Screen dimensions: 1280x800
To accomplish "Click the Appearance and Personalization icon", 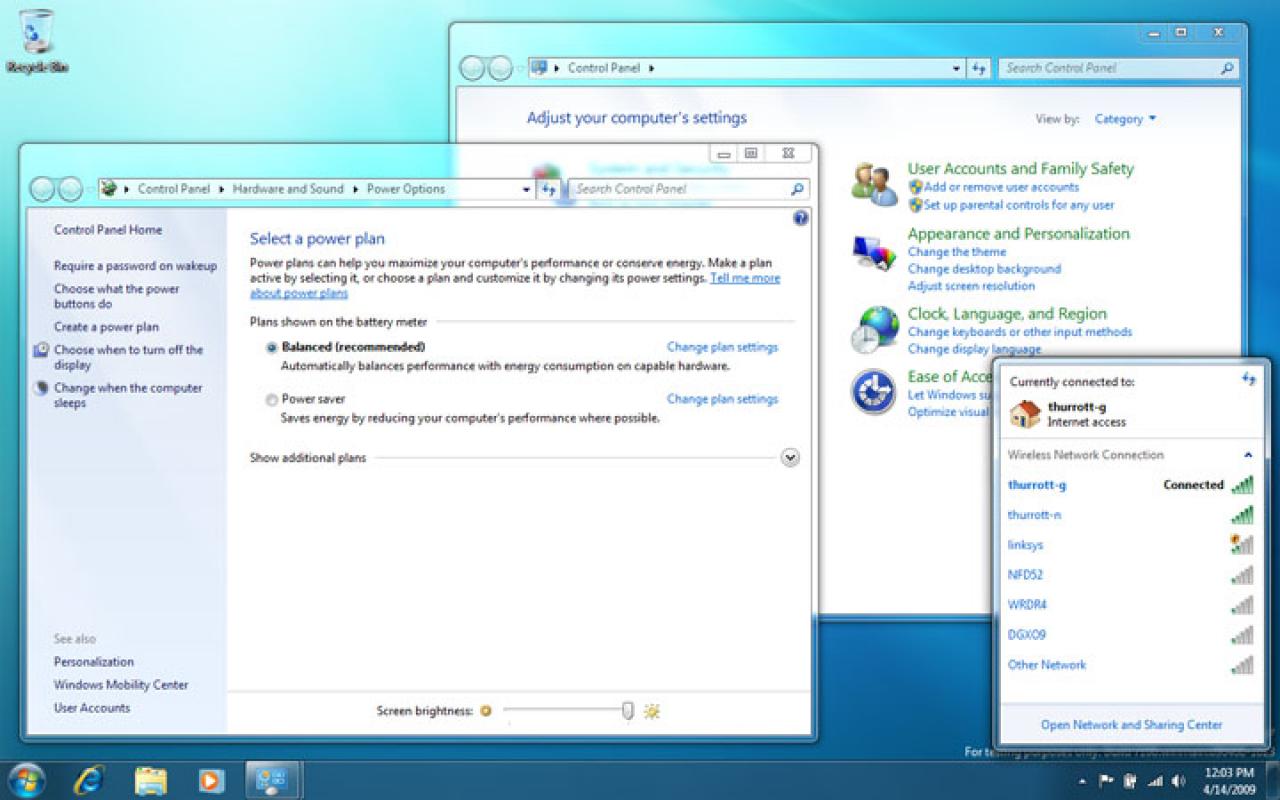I will pyautogui.click(x=874, y=253).
